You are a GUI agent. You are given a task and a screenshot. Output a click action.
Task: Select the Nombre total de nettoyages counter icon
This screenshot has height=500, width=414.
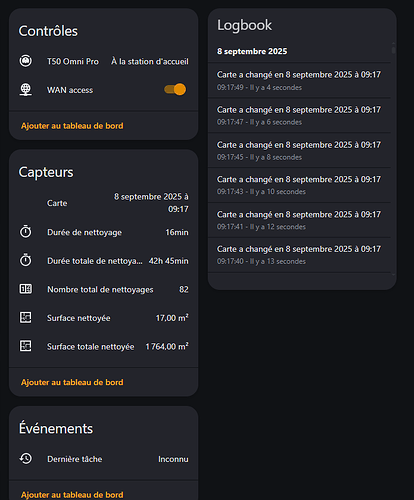pyautogui.click(x=26, y=289)
